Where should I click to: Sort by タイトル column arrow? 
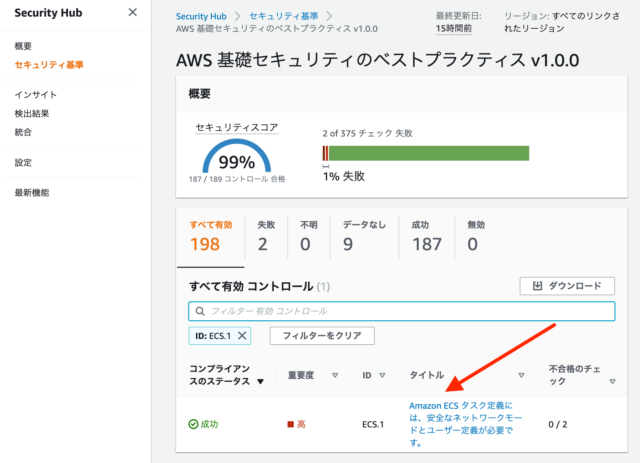tap(521, 375)
